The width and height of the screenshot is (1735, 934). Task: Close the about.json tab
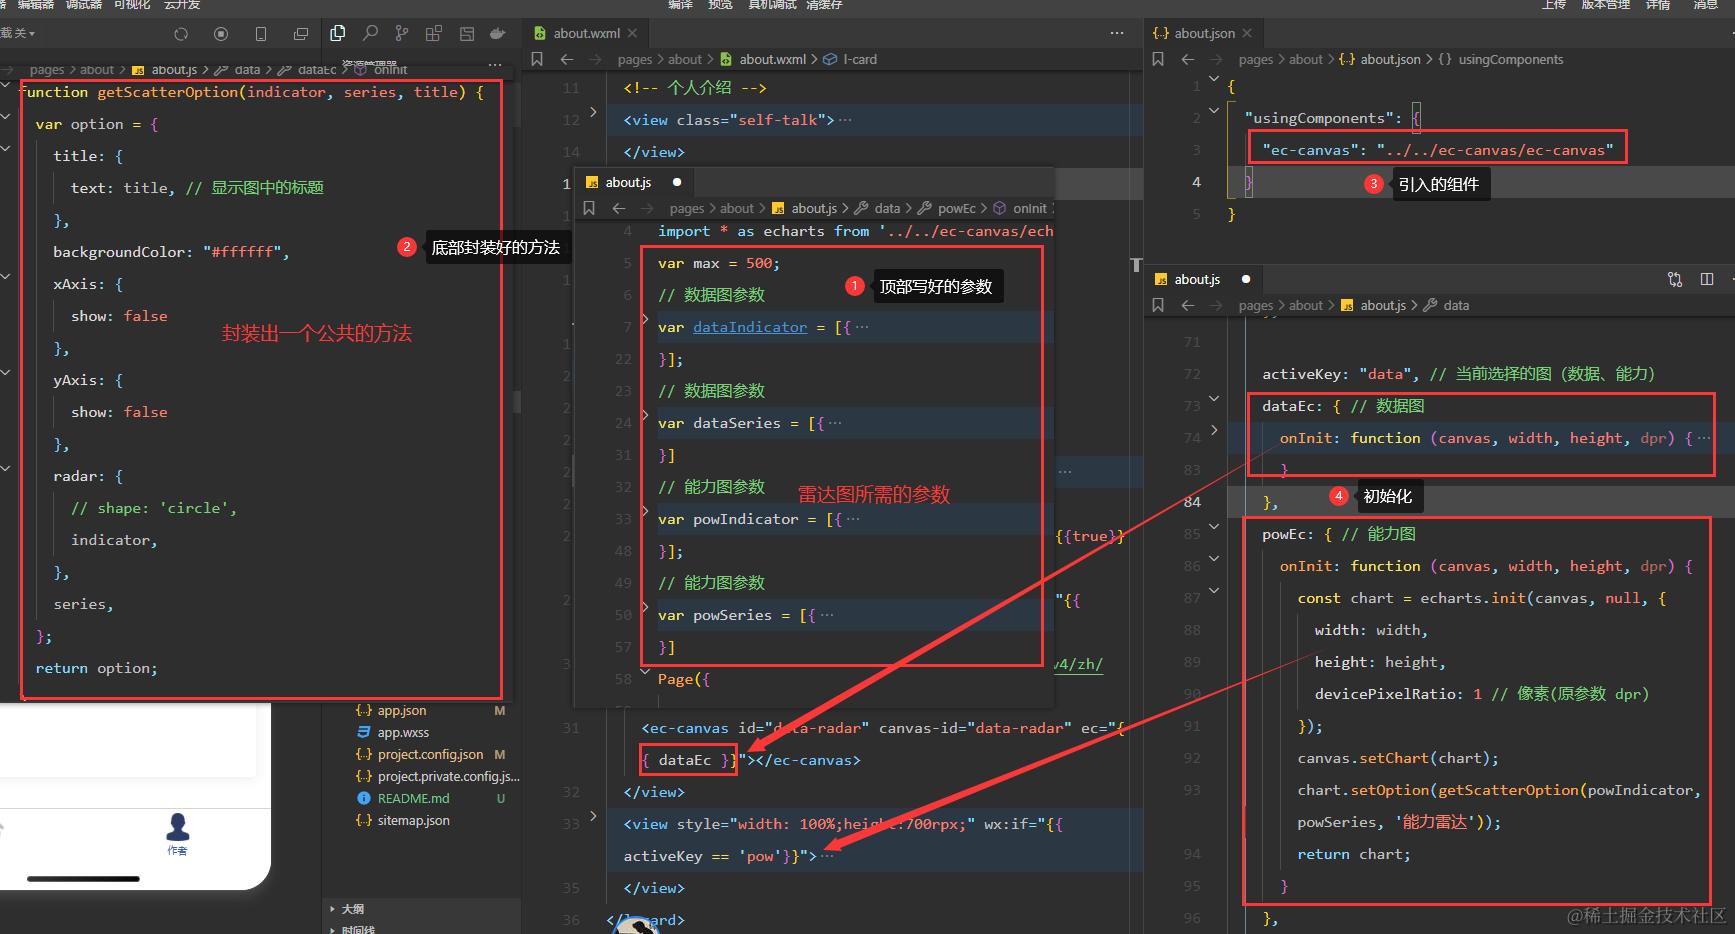[1247, 33]
